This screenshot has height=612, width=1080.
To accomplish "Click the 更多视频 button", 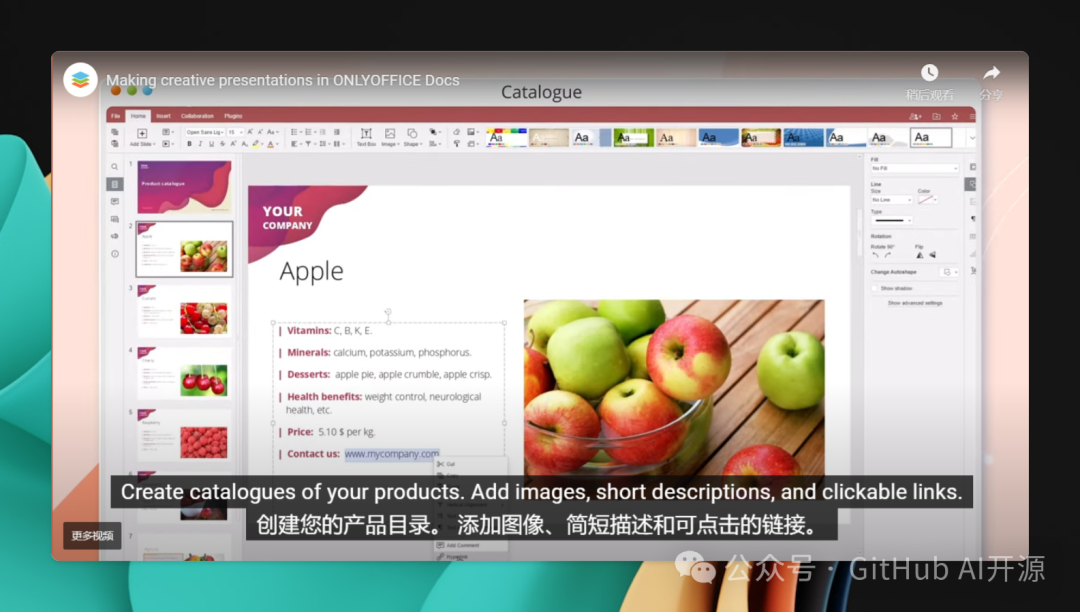I will (x=92, y=536).
